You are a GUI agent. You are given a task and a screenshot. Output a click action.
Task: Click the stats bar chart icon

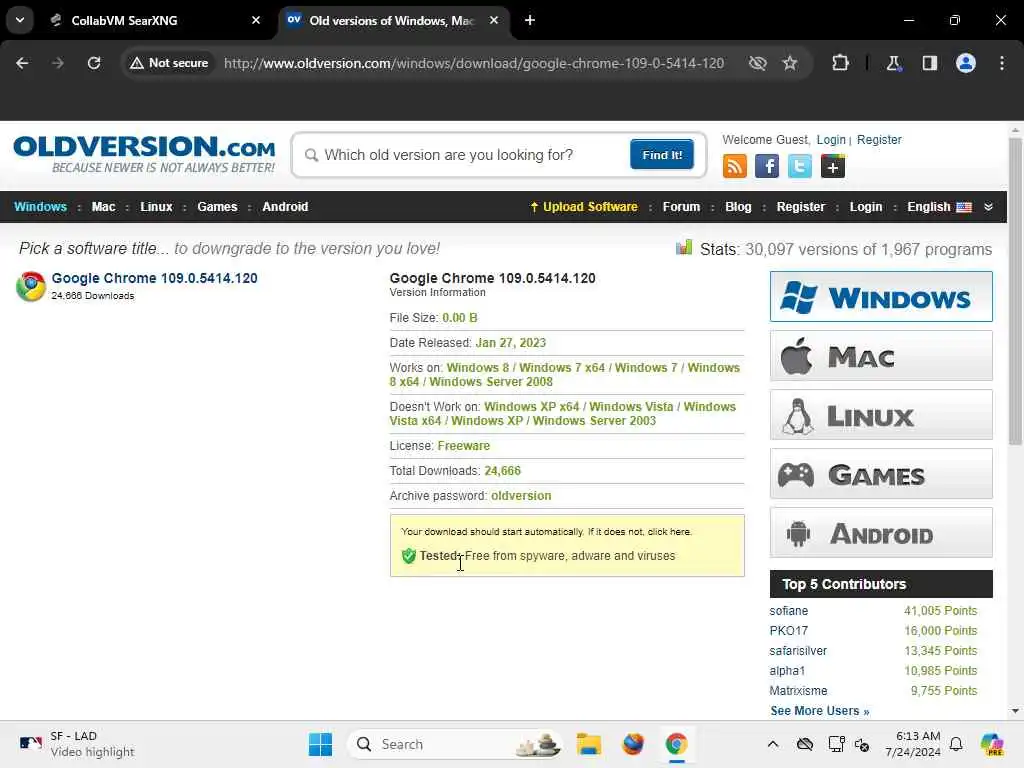pyautogui.click(x=684, y=248)
